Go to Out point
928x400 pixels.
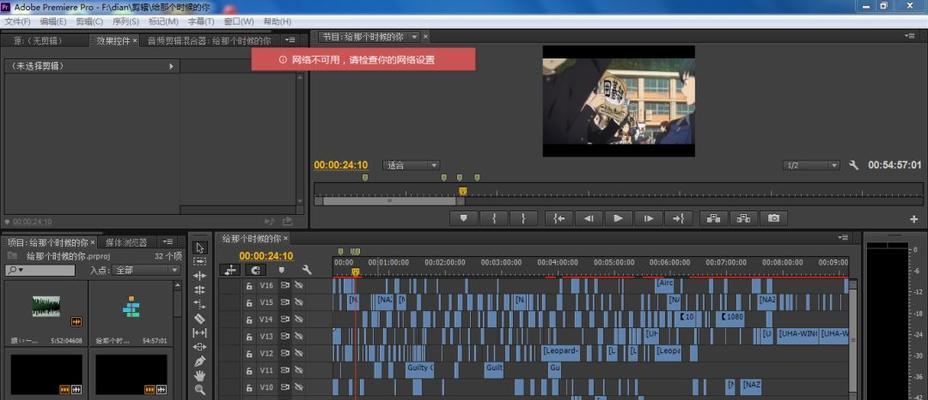click(x=678, y=218)
